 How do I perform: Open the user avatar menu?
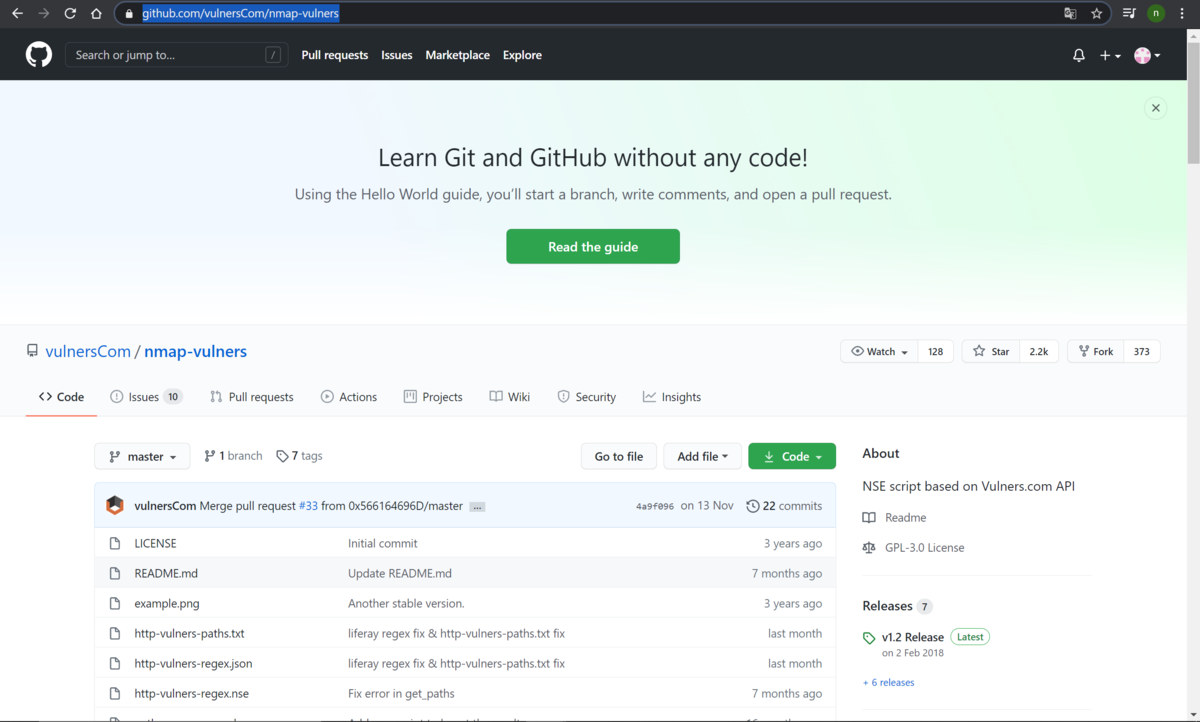pyautogui.click(x=1147, y=56)
